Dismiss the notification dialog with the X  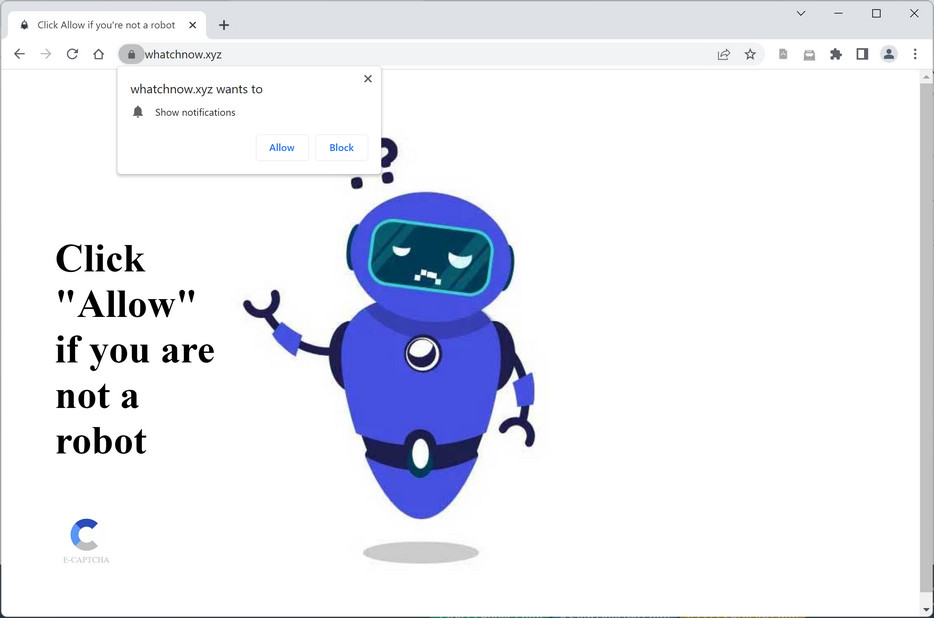367,78
